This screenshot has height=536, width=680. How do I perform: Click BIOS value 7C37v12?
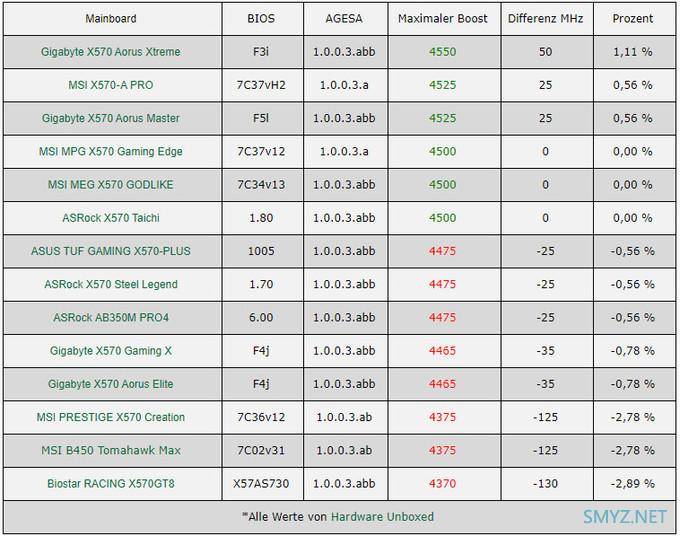click(x=261, y=151)
